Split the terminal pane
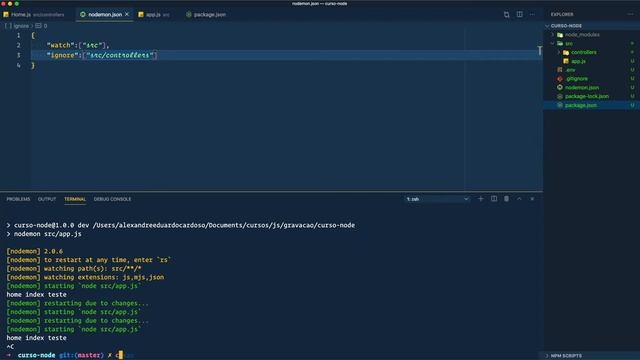 [494, 199]
